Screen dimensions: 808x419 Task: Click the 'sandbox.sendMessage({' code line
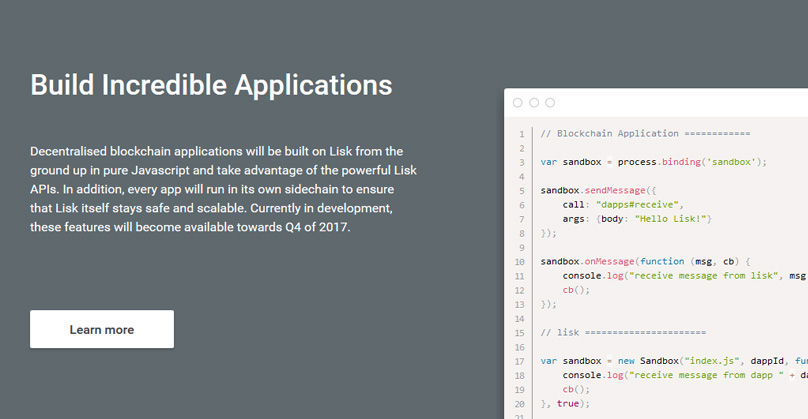coord(598,191)
